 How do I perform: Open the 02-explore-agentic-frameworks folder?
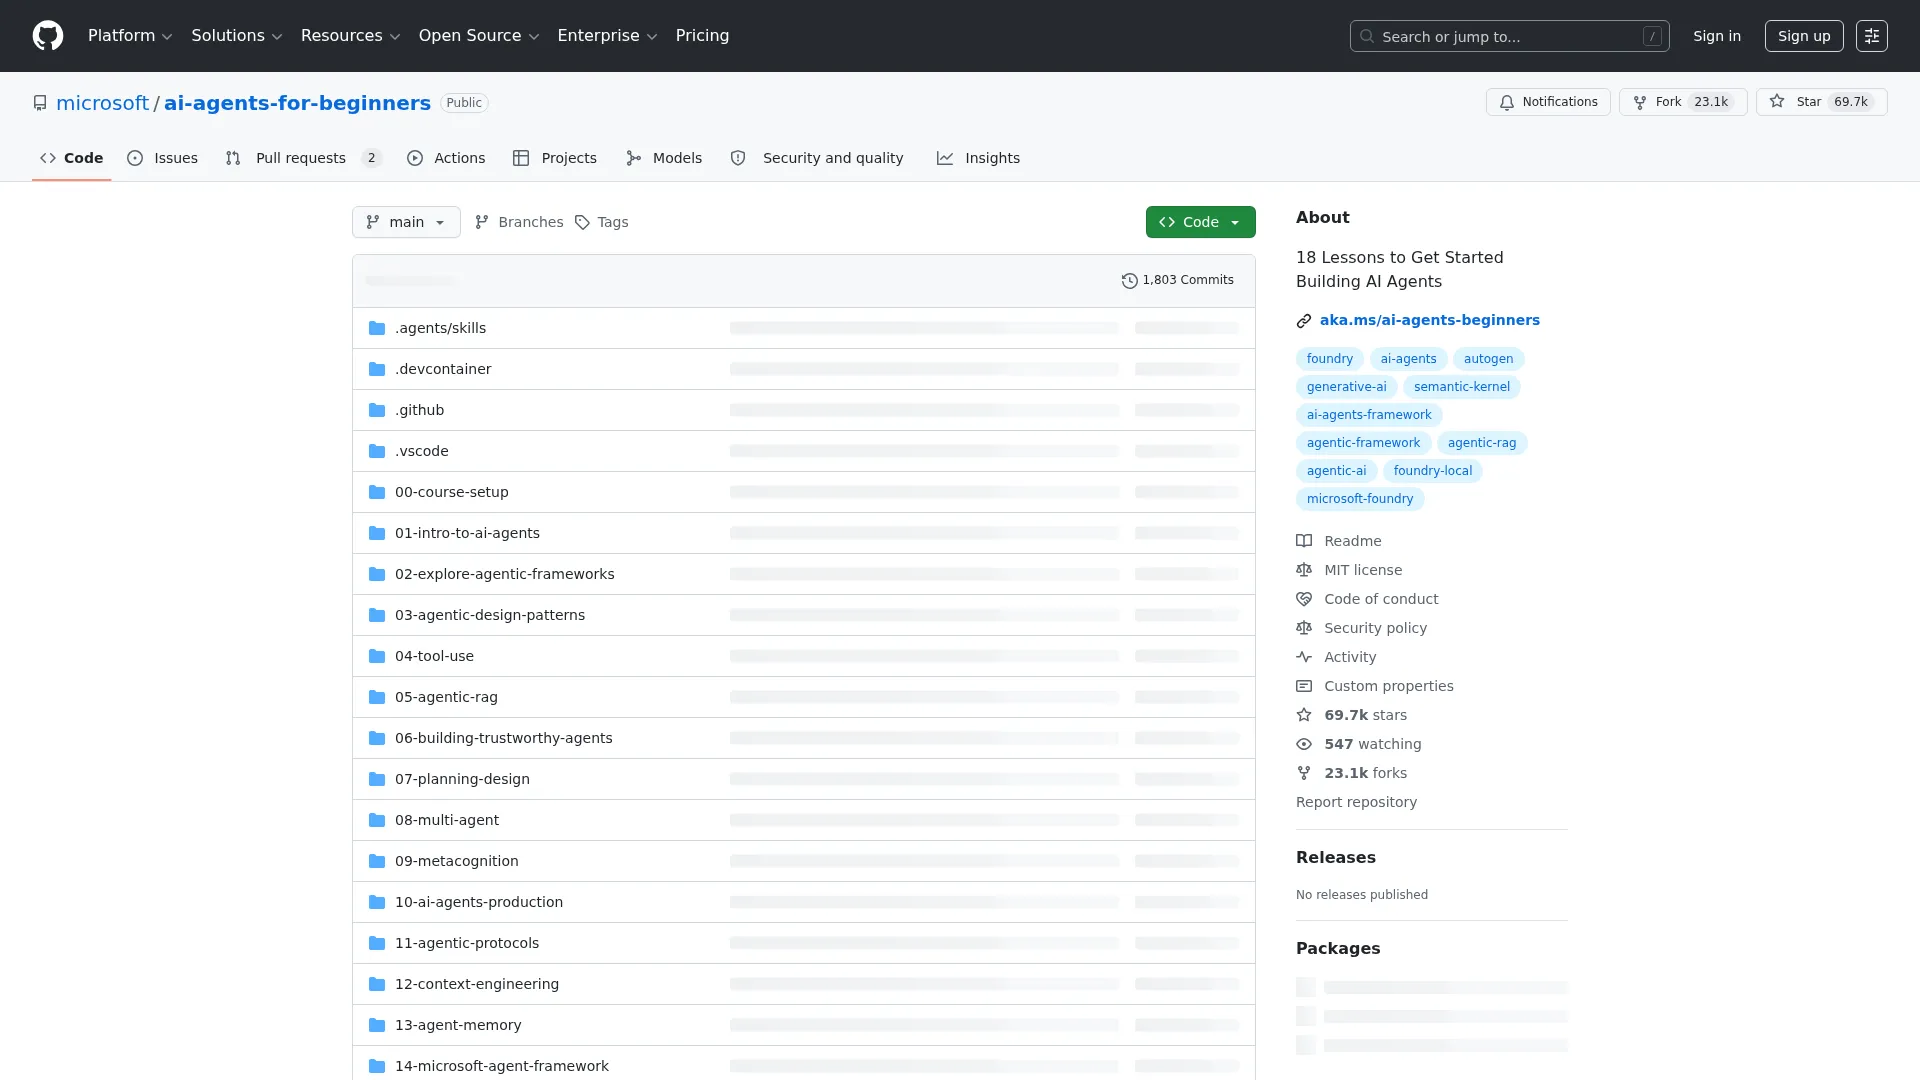click(x=504, y=574)
